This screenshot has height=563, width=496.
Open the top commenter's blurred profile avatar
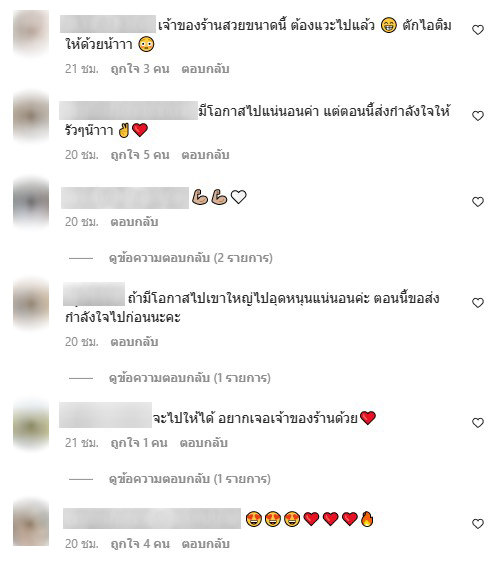[x=31, y=33]
